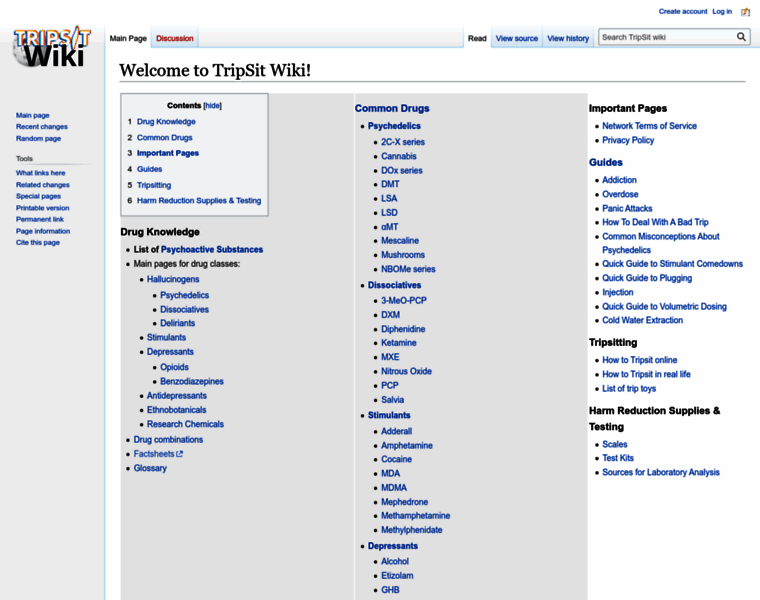Open the Alcohol page
This screenshot has height=600, width=760.
coord(395,561)
